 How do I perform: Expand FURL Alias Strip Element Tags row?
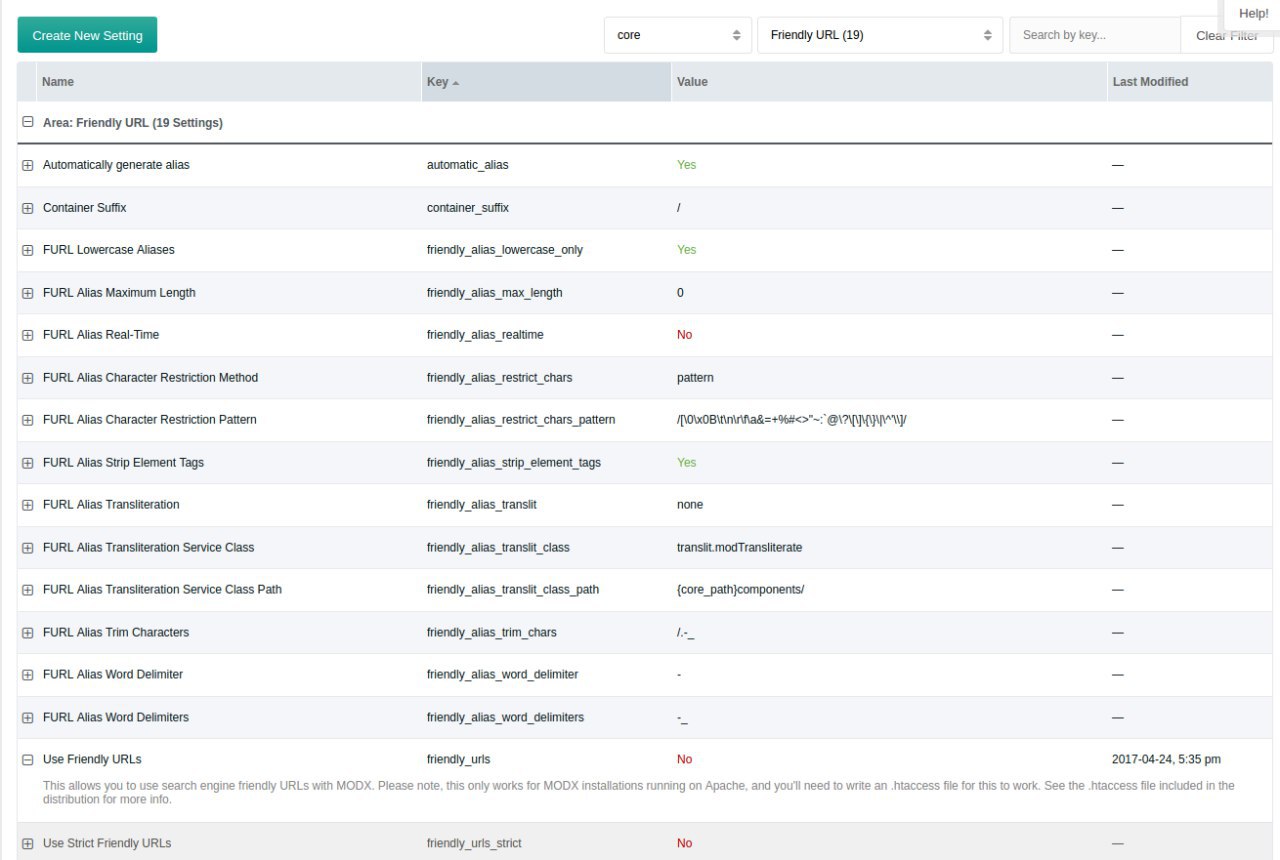pos(28,463)
